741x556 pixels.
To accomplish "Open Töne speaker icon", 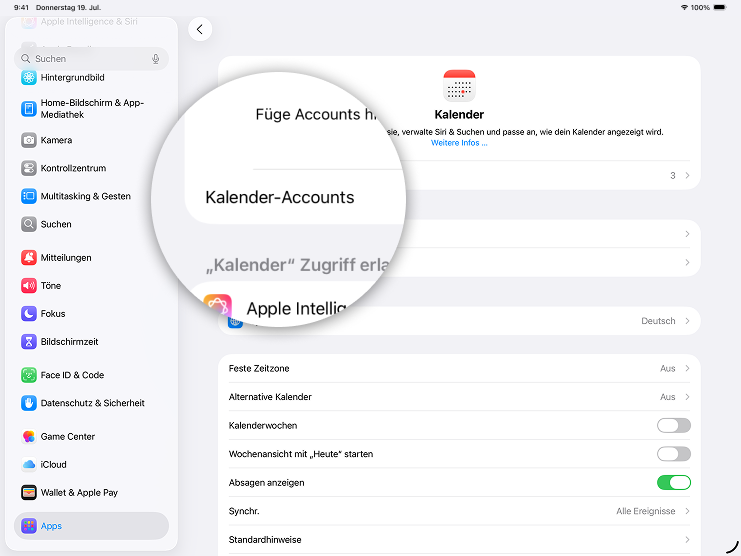I will 29,285.
